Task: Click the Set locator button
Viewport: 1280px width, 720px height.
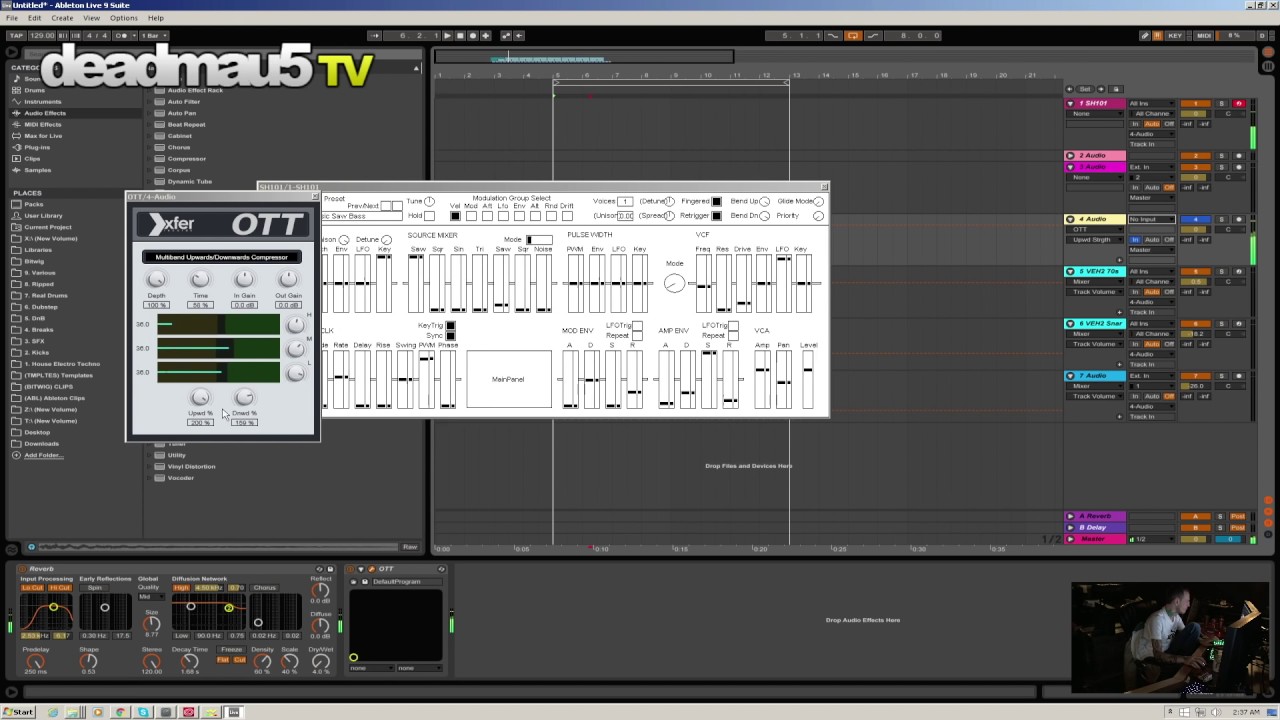Action: (x=1085, y=89)
